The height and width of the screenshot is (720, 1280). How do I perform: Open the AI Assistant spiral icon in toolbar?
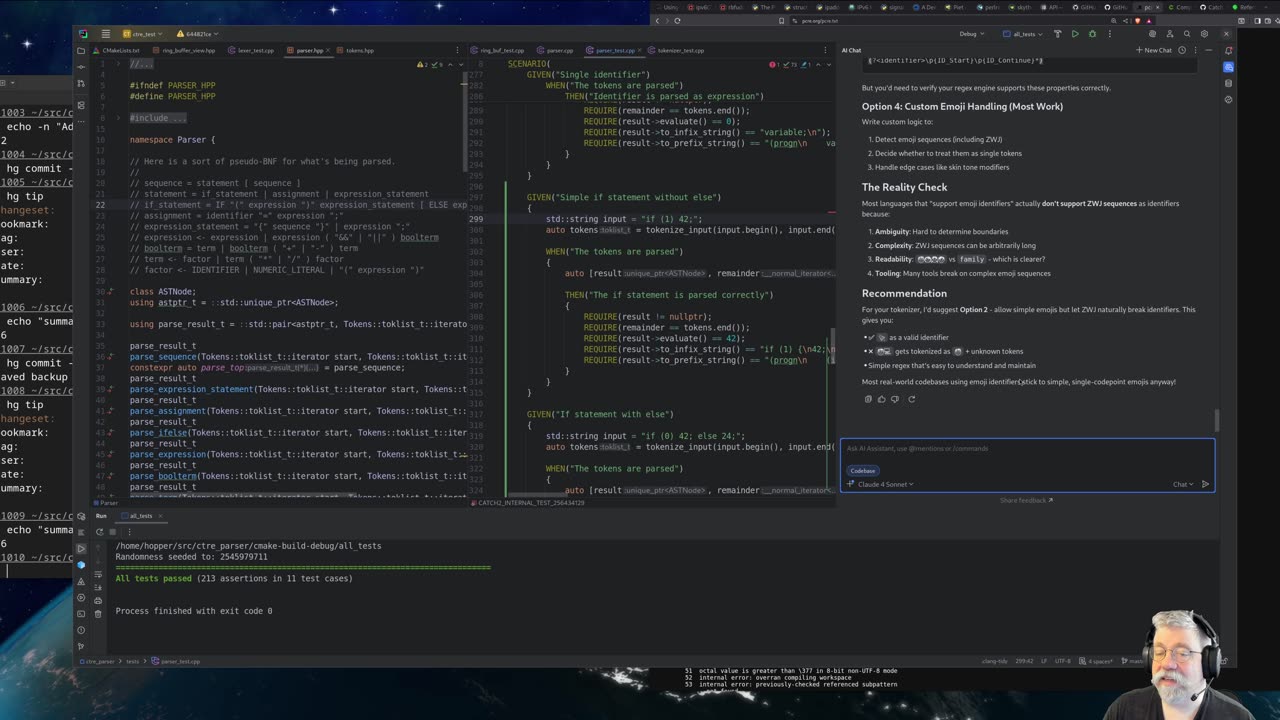click(x=1152, y=34)
